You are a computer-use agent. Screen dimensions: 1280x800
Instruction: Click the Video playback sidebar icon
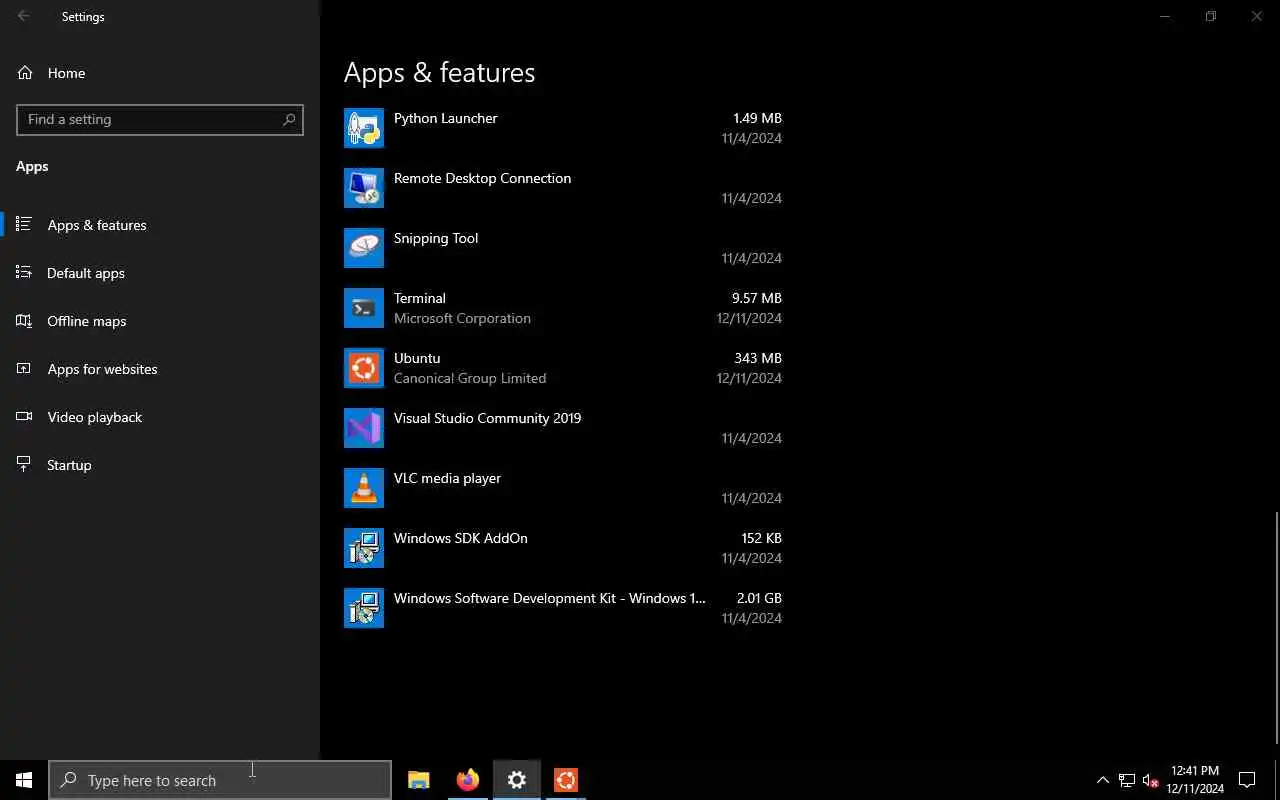[x=24, y=417]
